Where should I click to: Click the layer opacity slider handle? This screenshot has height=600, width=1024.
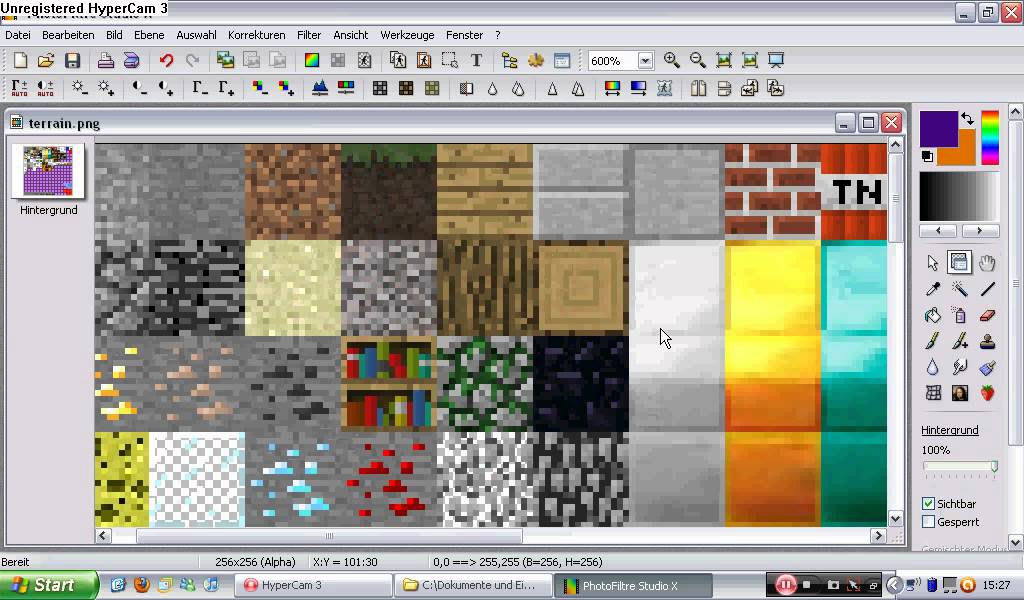pos(994,467)
